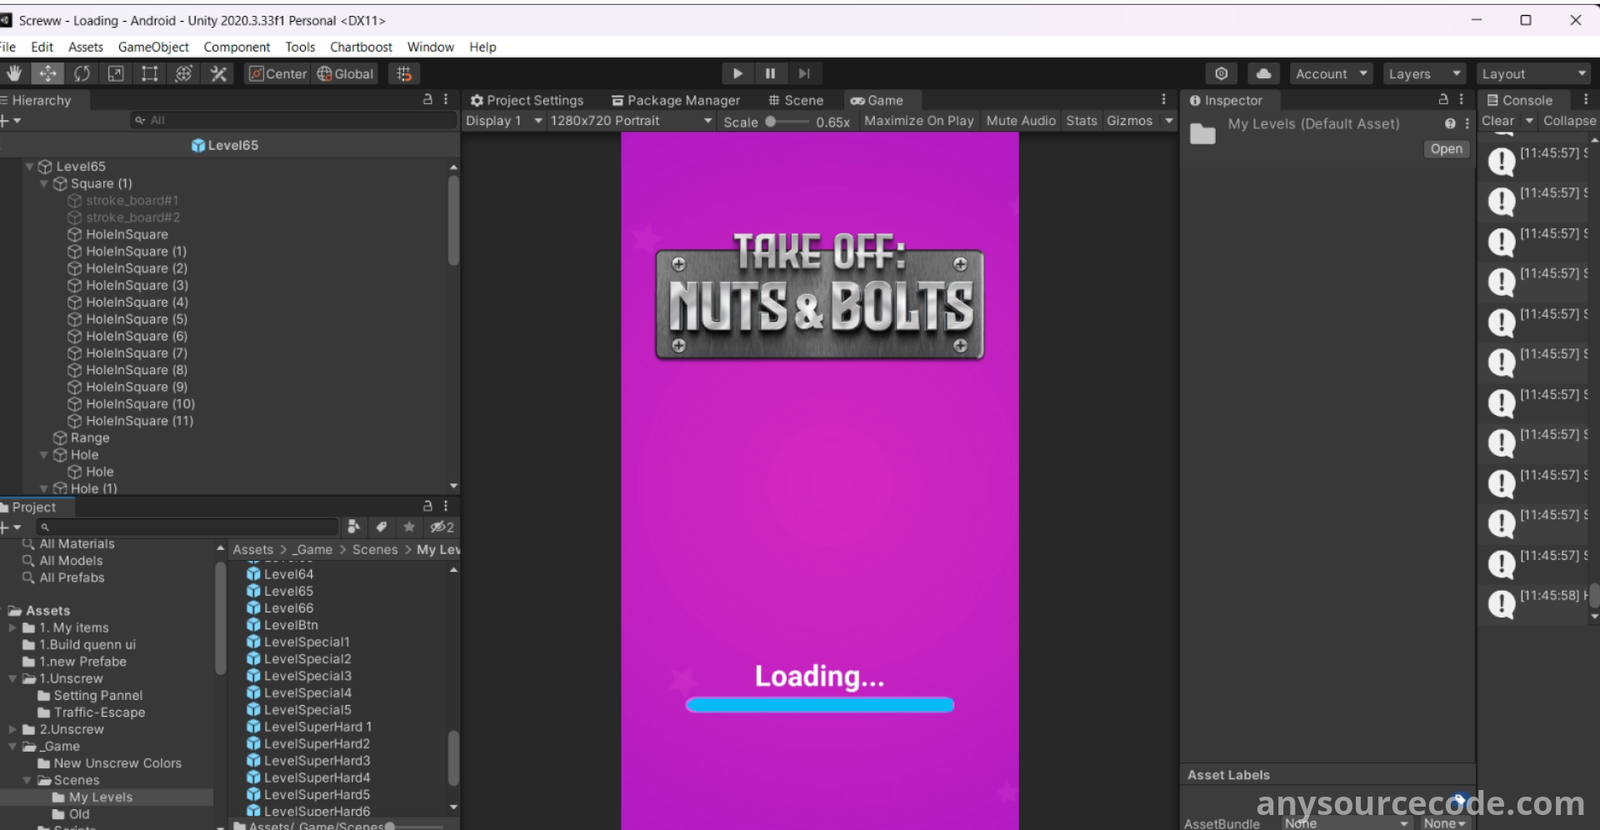1600x830 pixels.
Task: Toggle Collapse in the Console
Action: [1569, 120]
